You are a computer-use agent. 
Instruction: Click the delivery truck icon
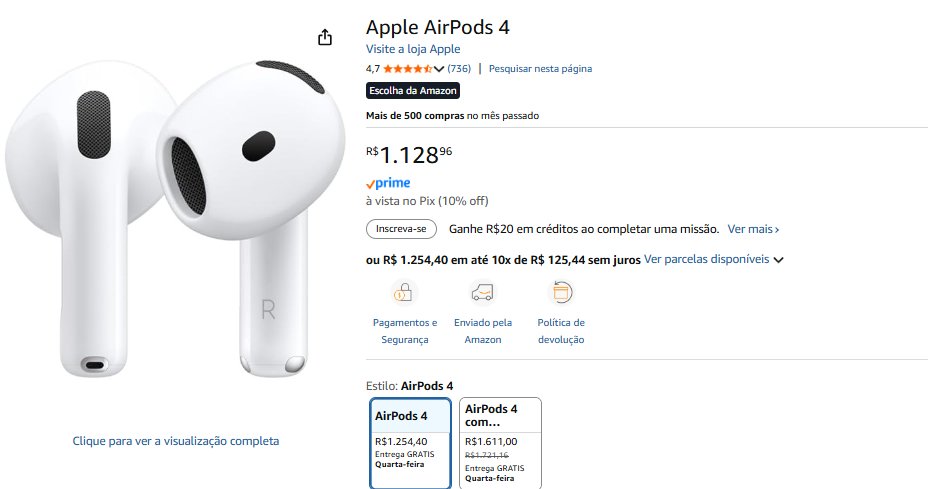coord(483,293)
